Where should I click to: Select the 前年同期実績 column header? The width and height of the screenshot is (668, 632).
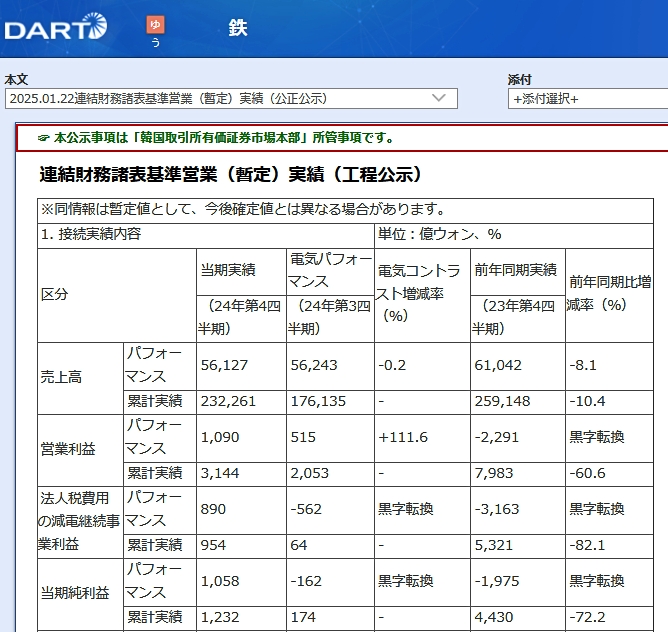click(515, 270)
